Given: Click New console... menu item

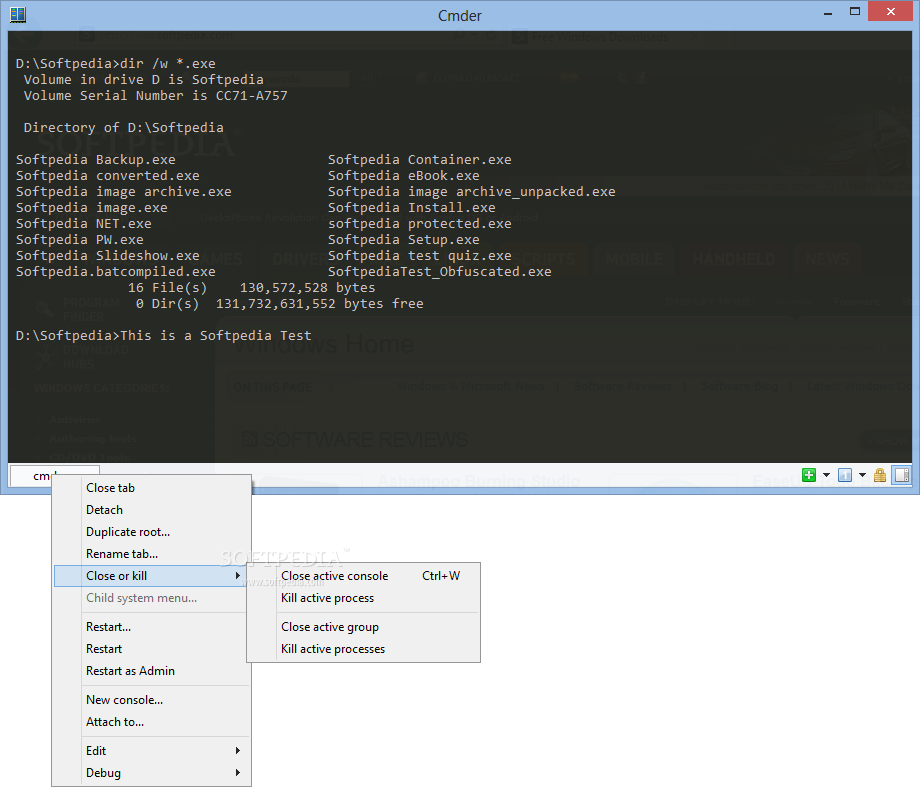Looking at the screenshot, I should tap(151, 700).
